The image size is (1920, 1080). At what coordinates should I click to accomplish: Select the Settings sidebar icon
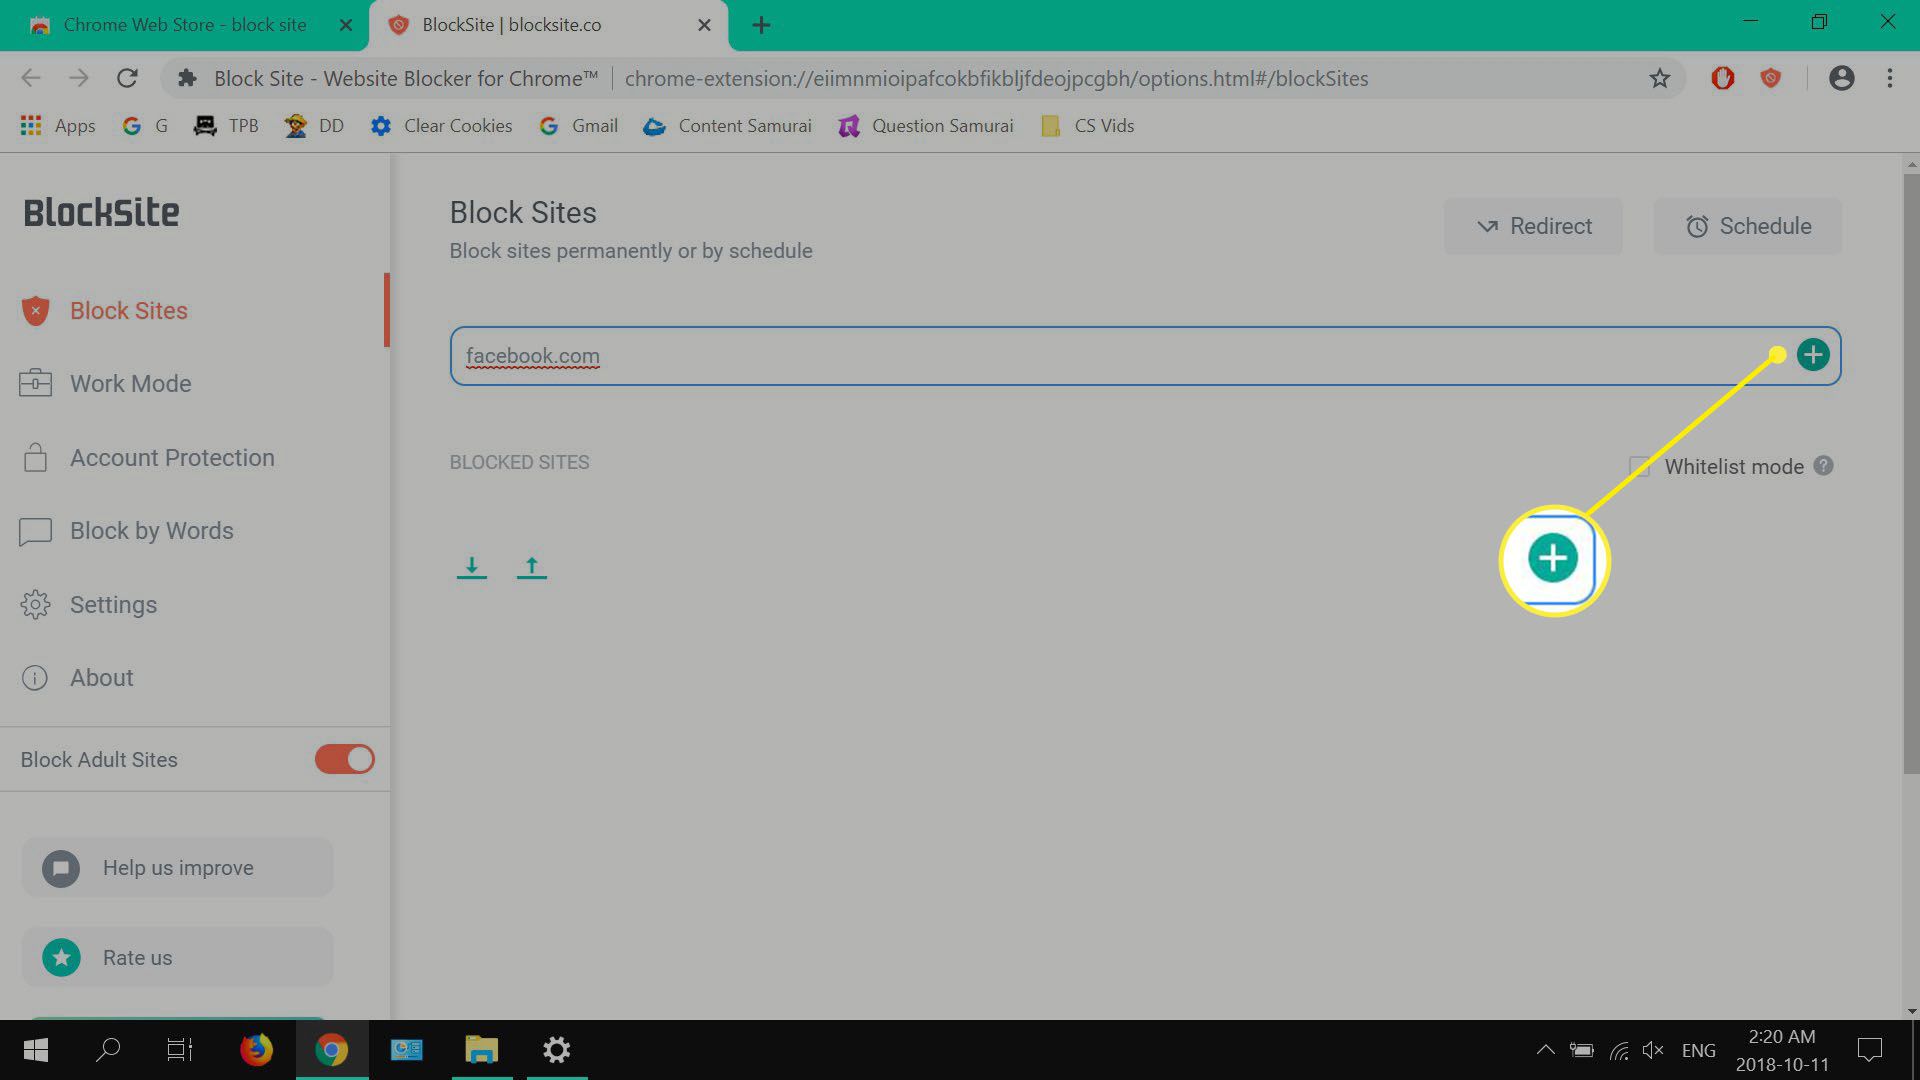36,604
